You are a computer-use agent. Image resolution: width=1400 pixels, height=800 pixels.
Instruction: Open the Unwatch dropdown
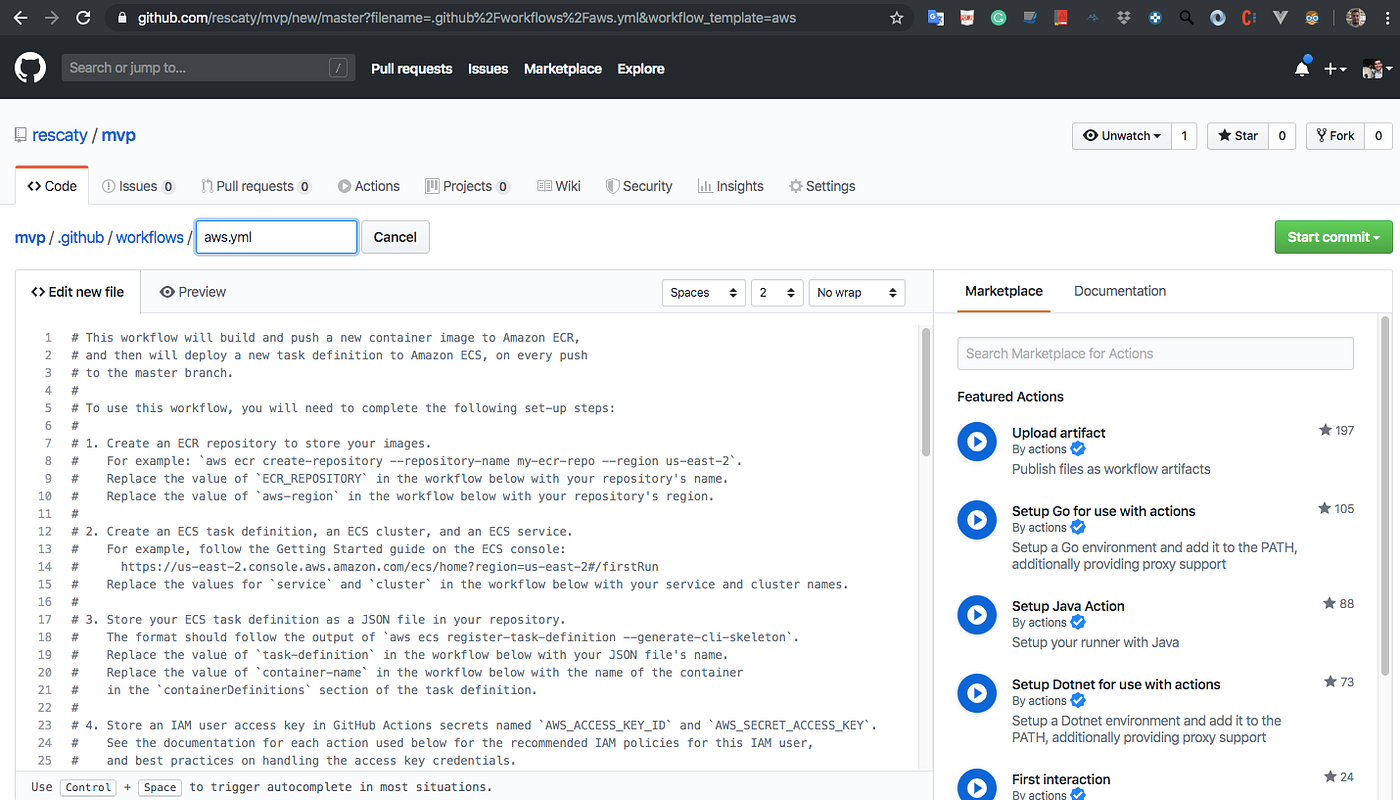pyautogui.click(x=1121, y=135)
